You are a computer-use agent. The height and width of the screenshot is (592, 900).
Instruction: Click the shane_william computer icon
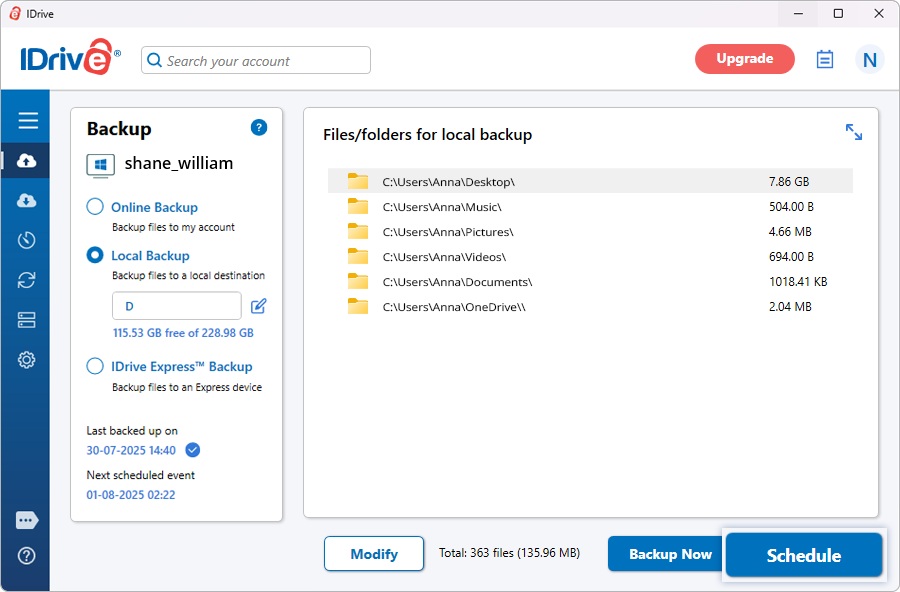pyautogui.click(x=100, y=166)
